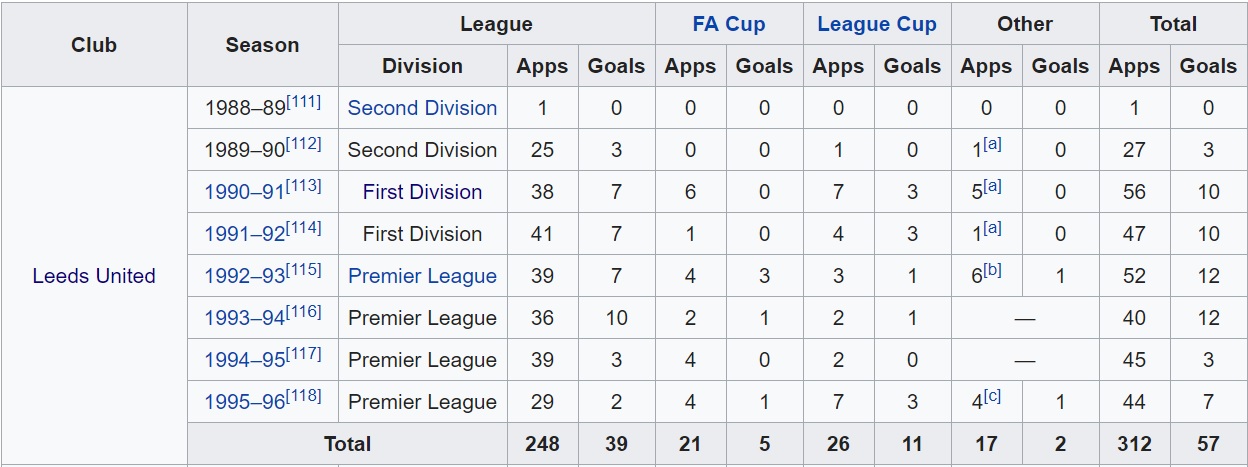Jump to citation reference [118]
The height and width of the screenshot is (467, 1248).
coord(304,396)
